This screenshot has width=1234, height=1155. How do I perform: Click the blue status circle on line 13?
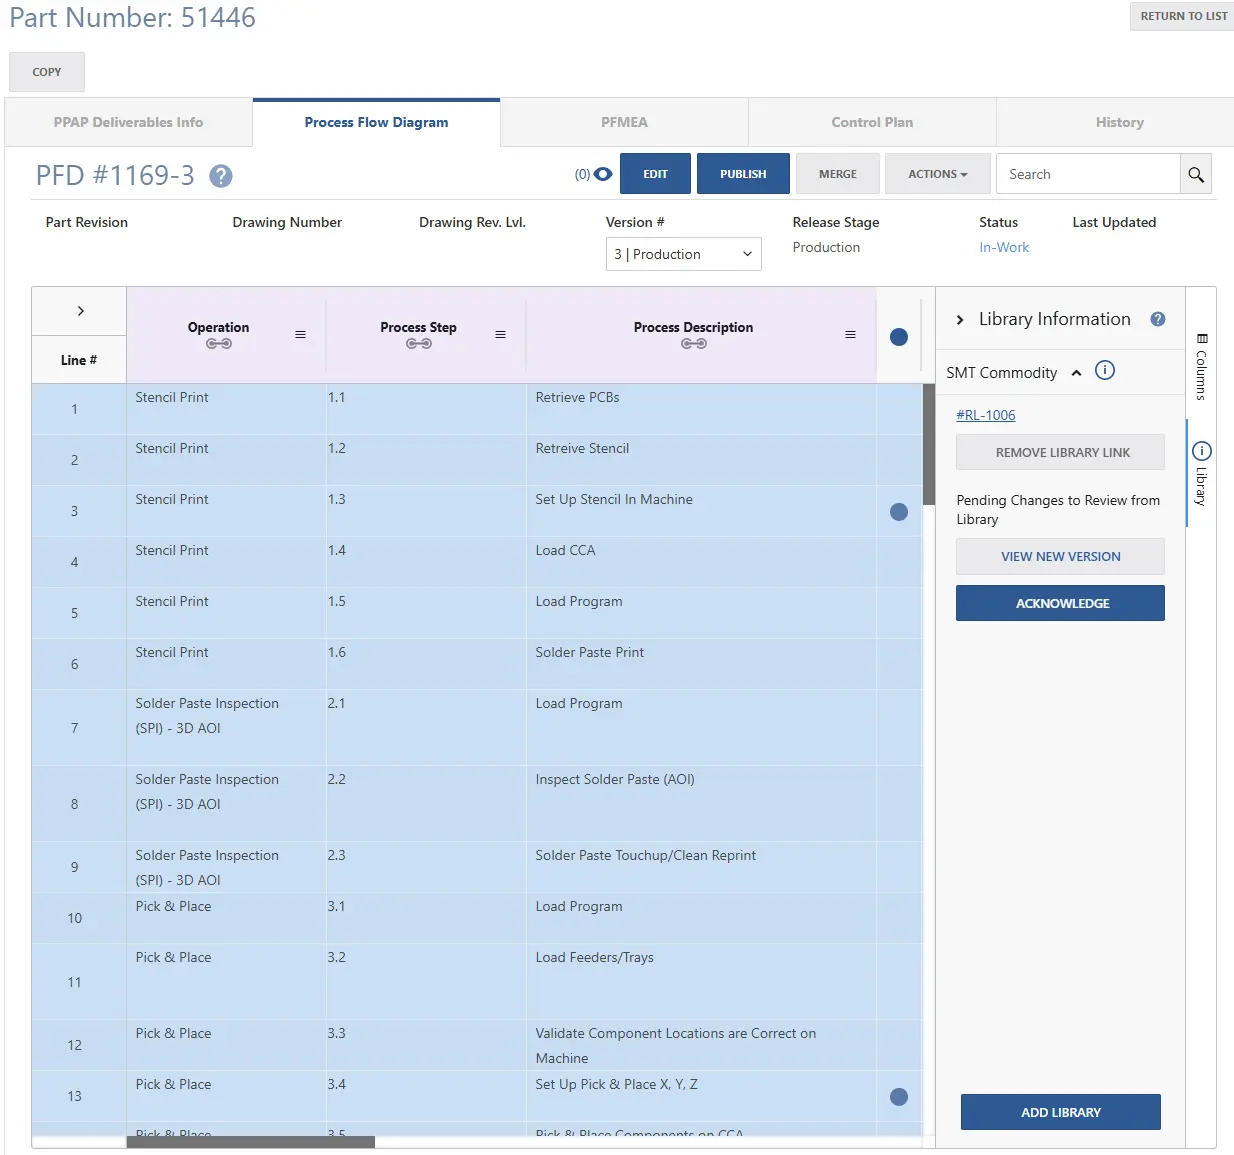point(898,1096)
